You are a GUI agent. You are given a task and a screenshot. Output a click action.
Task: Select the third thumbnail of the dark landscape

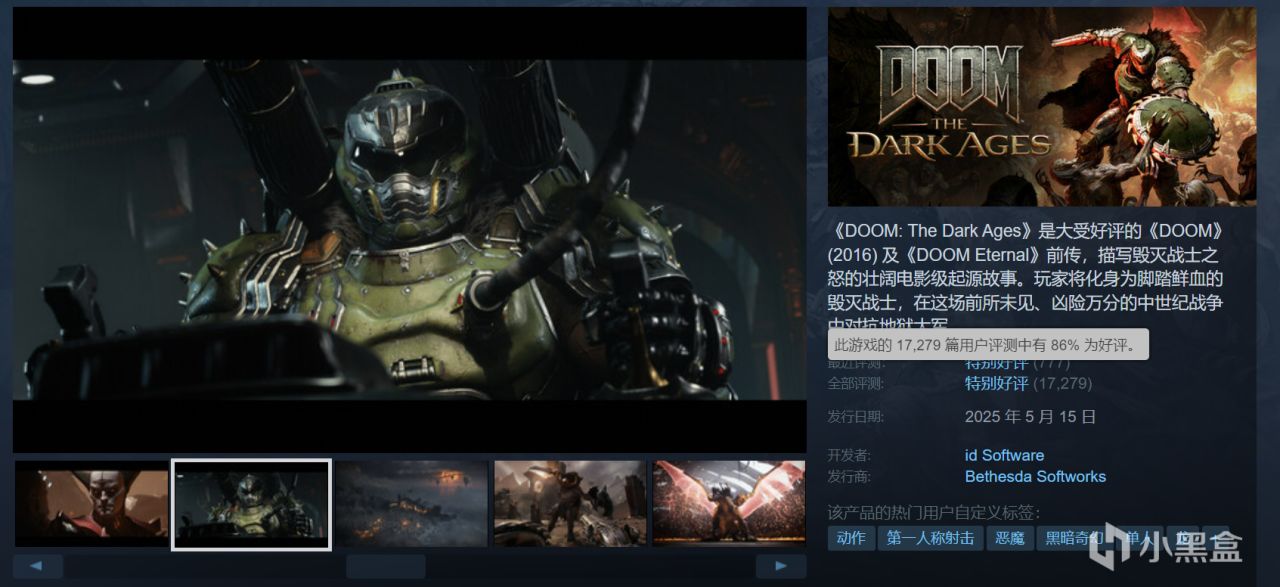(411, 503)
